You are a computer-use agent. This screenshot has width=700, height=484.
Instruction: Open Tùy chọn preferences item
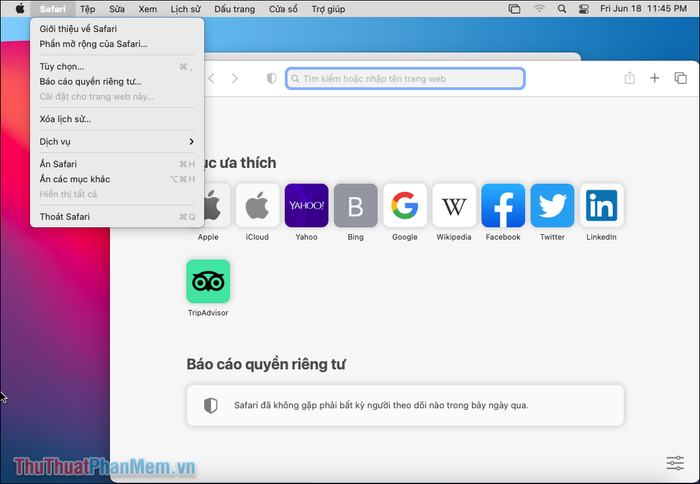coord(117,67)
